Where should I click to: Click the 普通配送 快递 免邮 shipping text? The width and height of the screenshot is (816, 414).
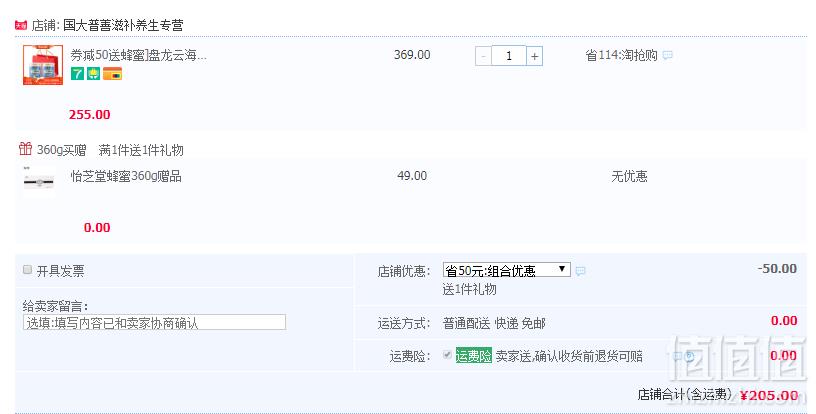(494, 324)
